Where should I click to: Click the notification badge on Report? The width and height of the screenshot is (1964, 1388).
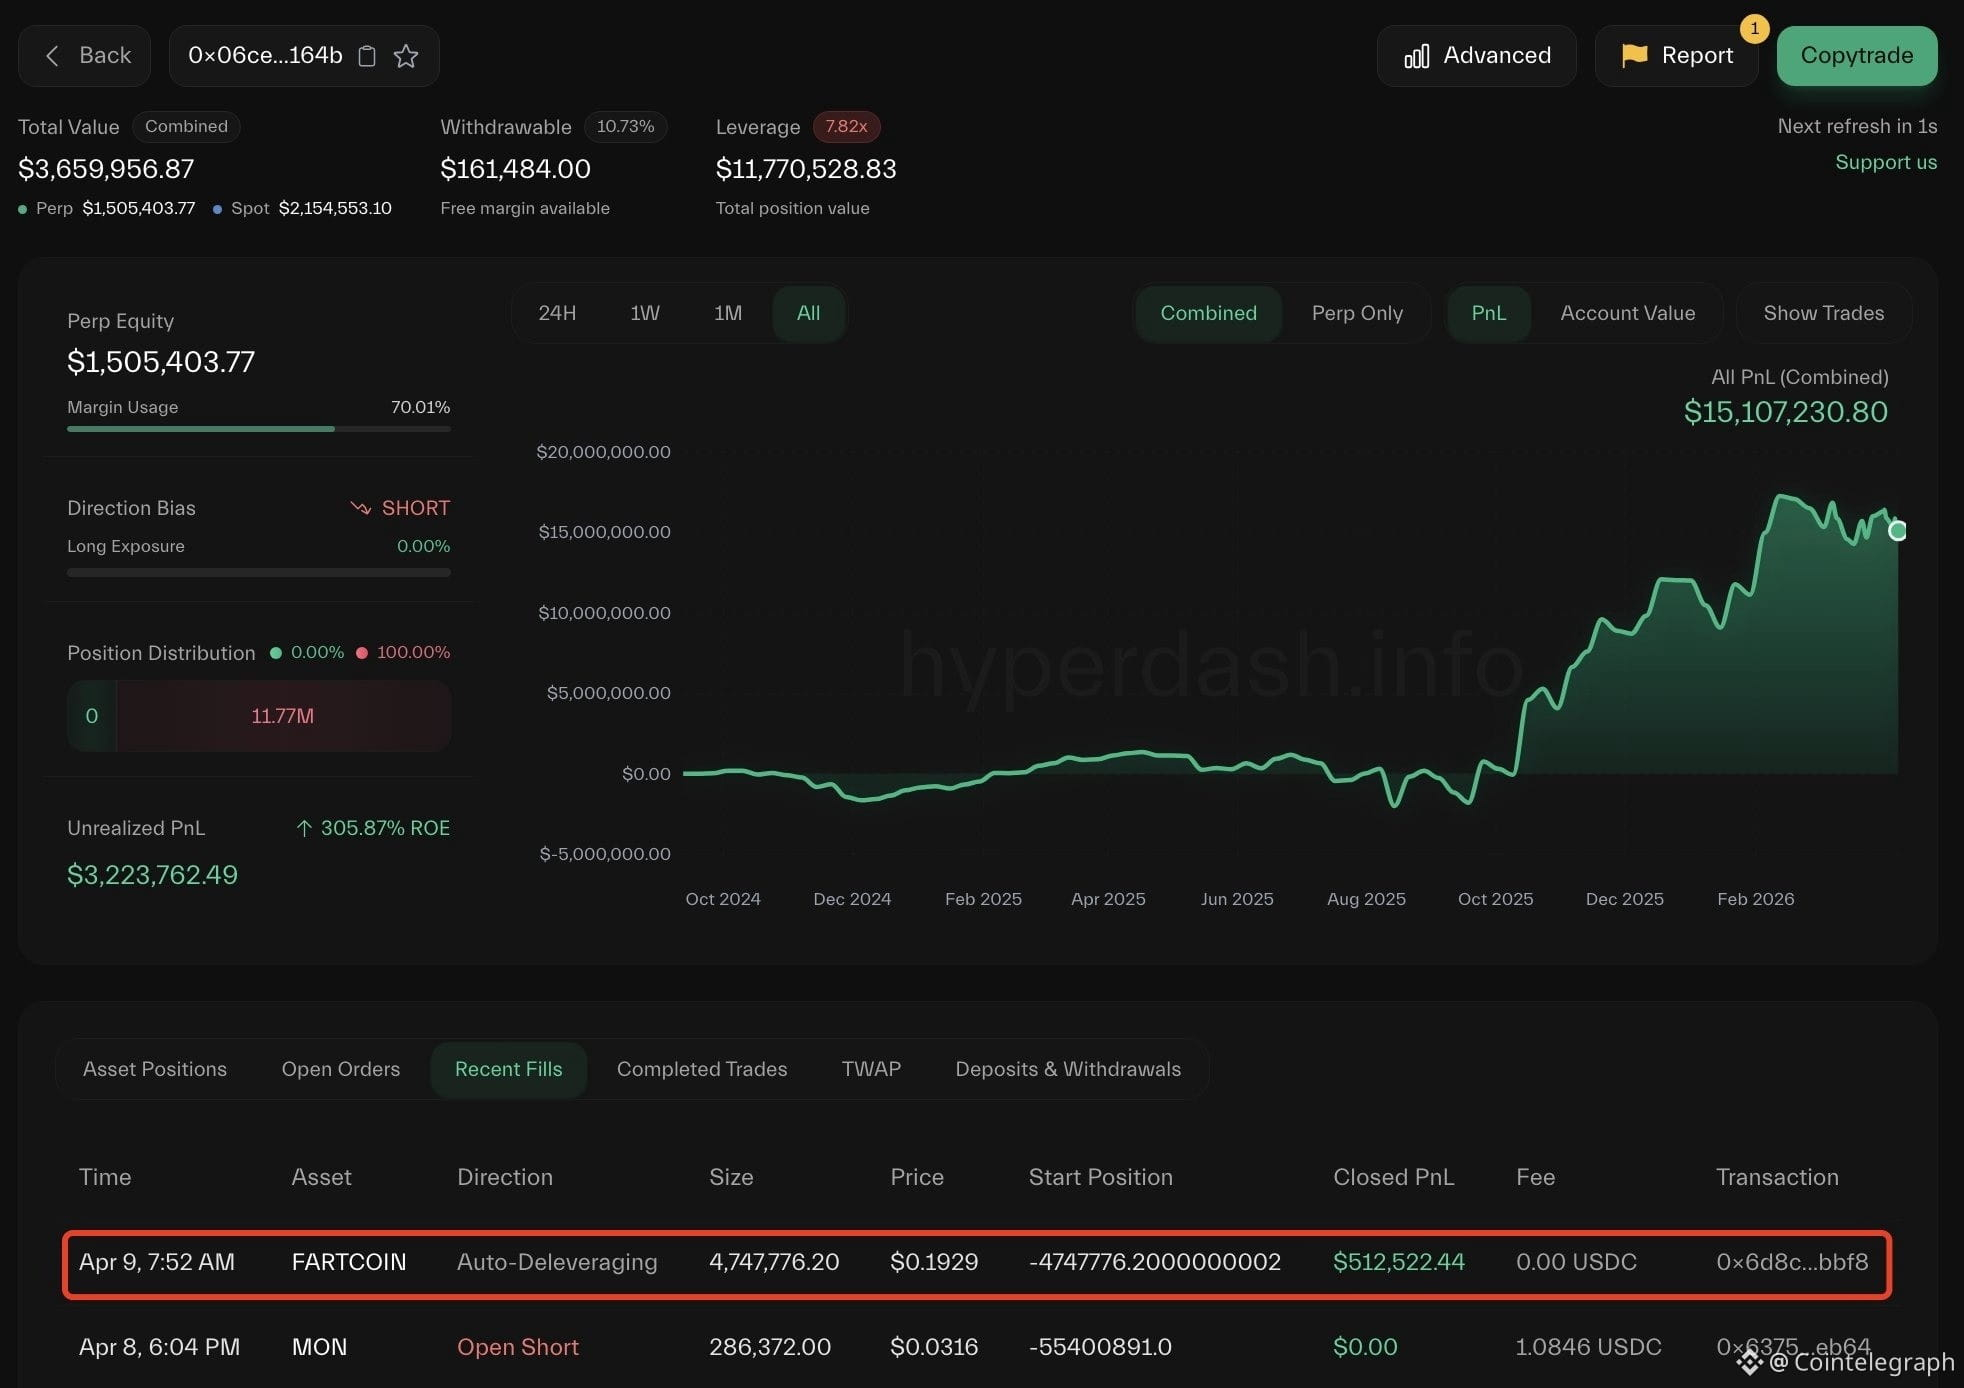click(1754, 29)
